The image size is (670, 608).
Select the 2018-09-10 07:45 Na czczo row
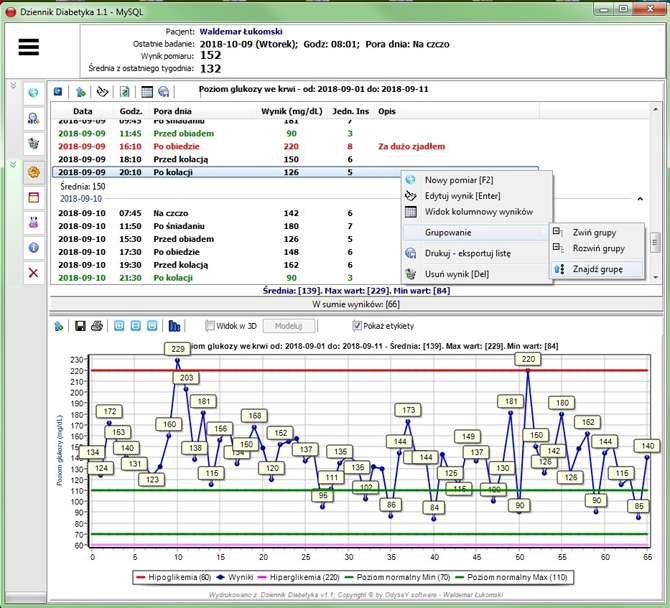226,213
